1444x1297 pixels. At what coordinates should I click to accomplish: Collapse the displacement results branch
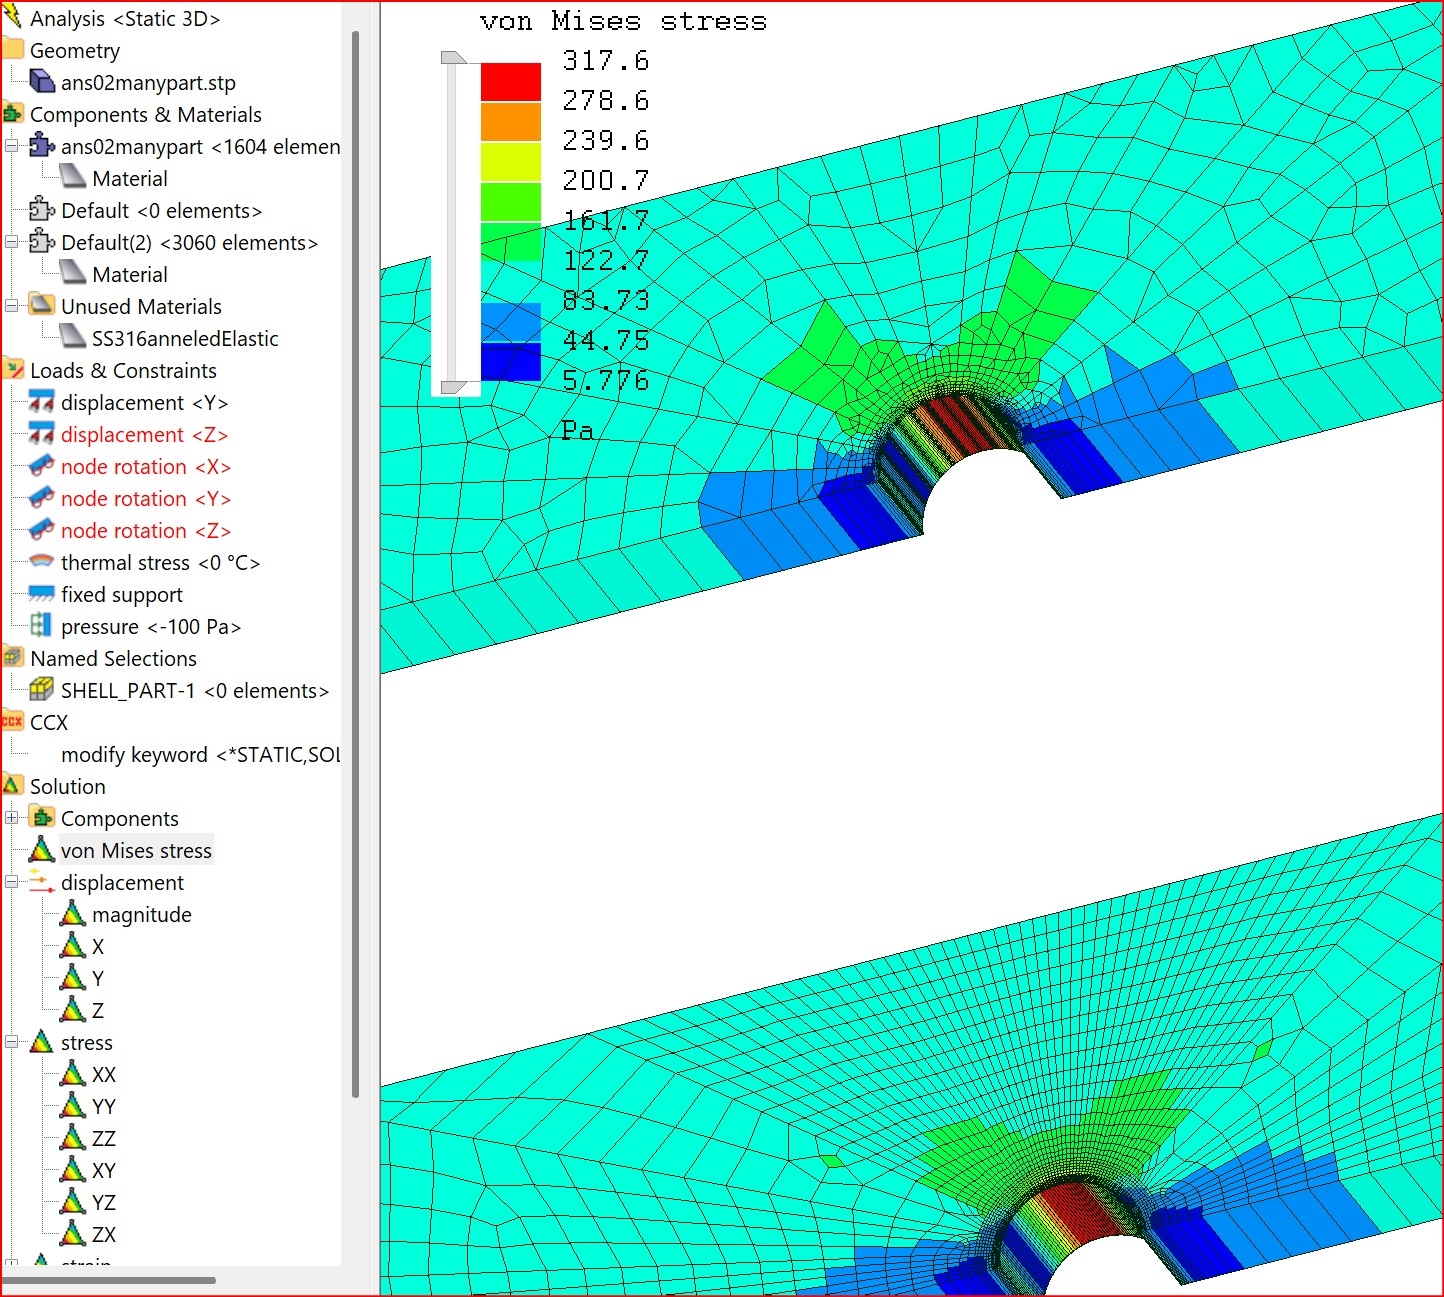pos(12,882)
